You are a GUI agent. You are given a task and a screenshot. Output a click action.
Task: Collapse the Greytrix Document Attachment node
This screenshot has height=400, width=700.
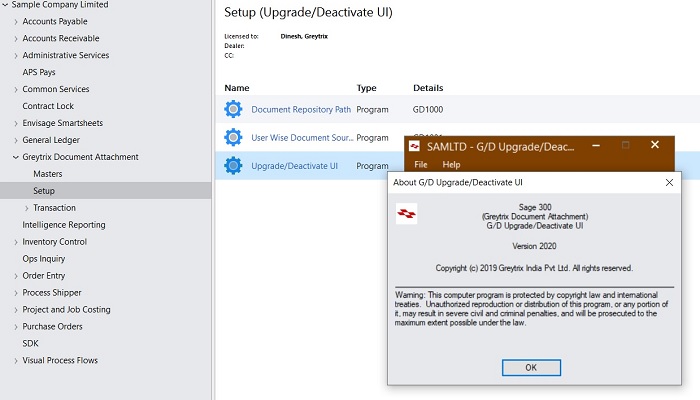16,157
